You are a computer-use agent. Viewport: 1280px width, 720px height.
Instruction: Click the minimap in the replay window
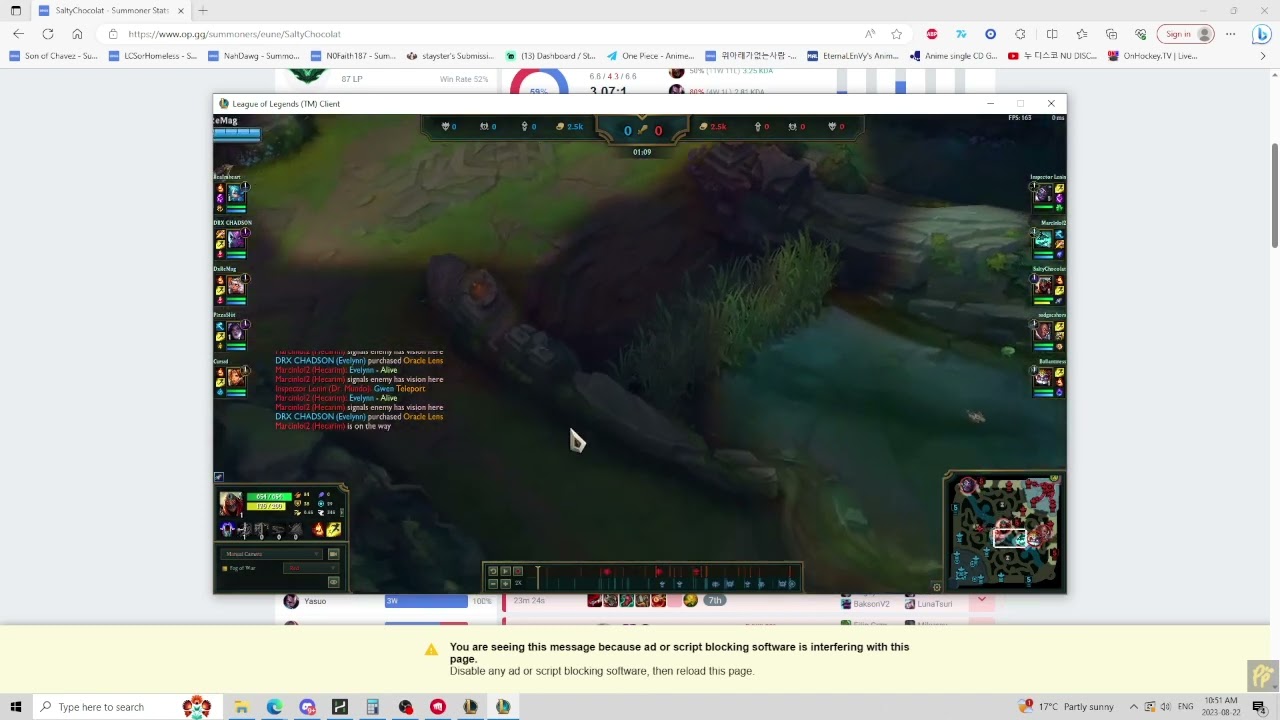(x=1004, y=533)
